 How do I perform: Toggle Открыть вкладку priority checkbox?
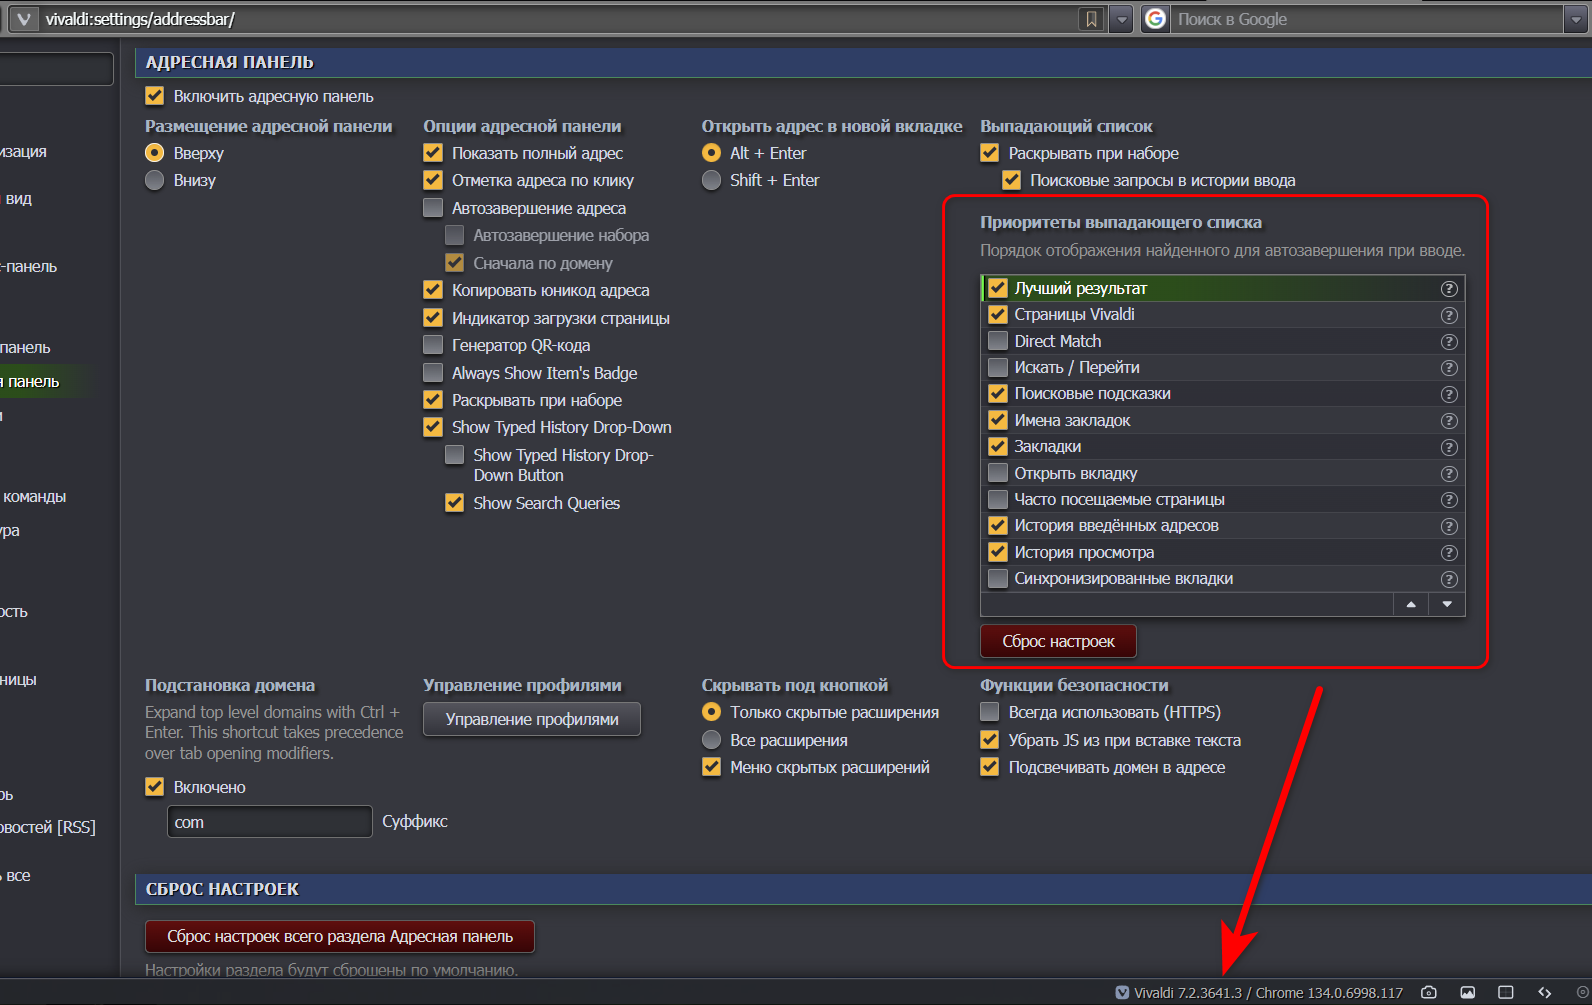point(998,473)
